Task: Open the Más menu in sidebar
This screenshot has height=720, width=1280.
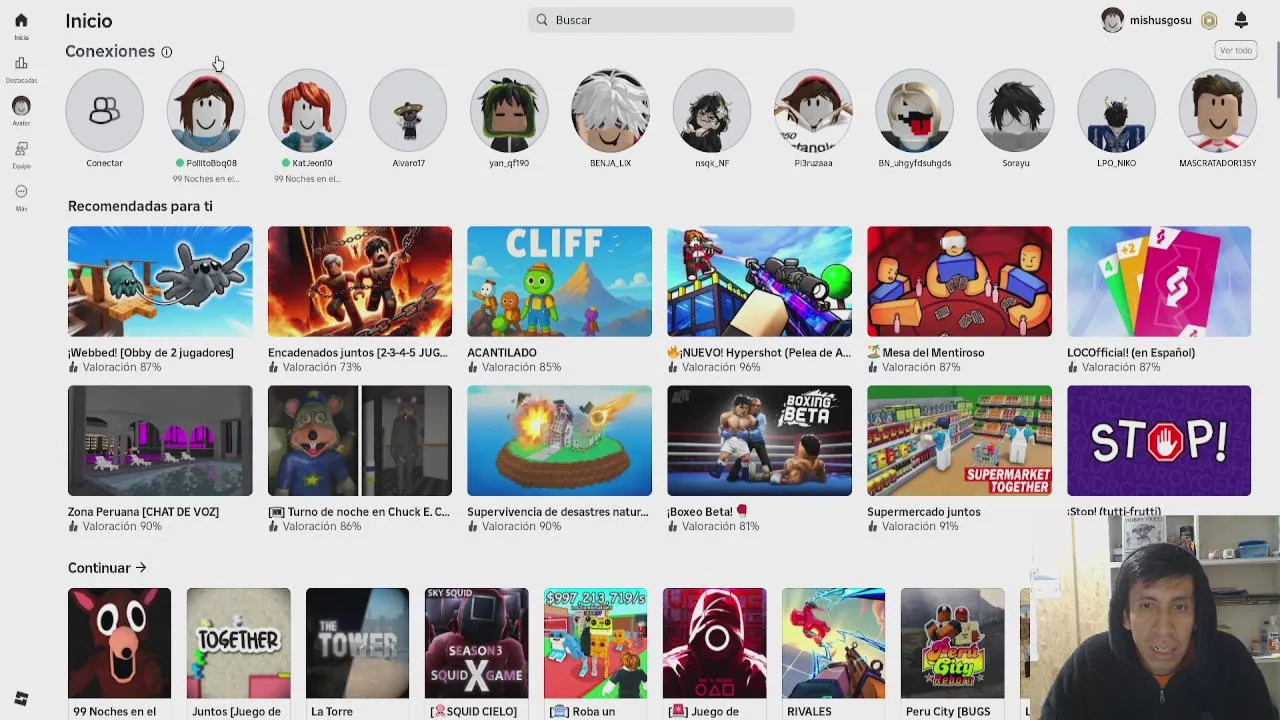Action: point(21,192)
